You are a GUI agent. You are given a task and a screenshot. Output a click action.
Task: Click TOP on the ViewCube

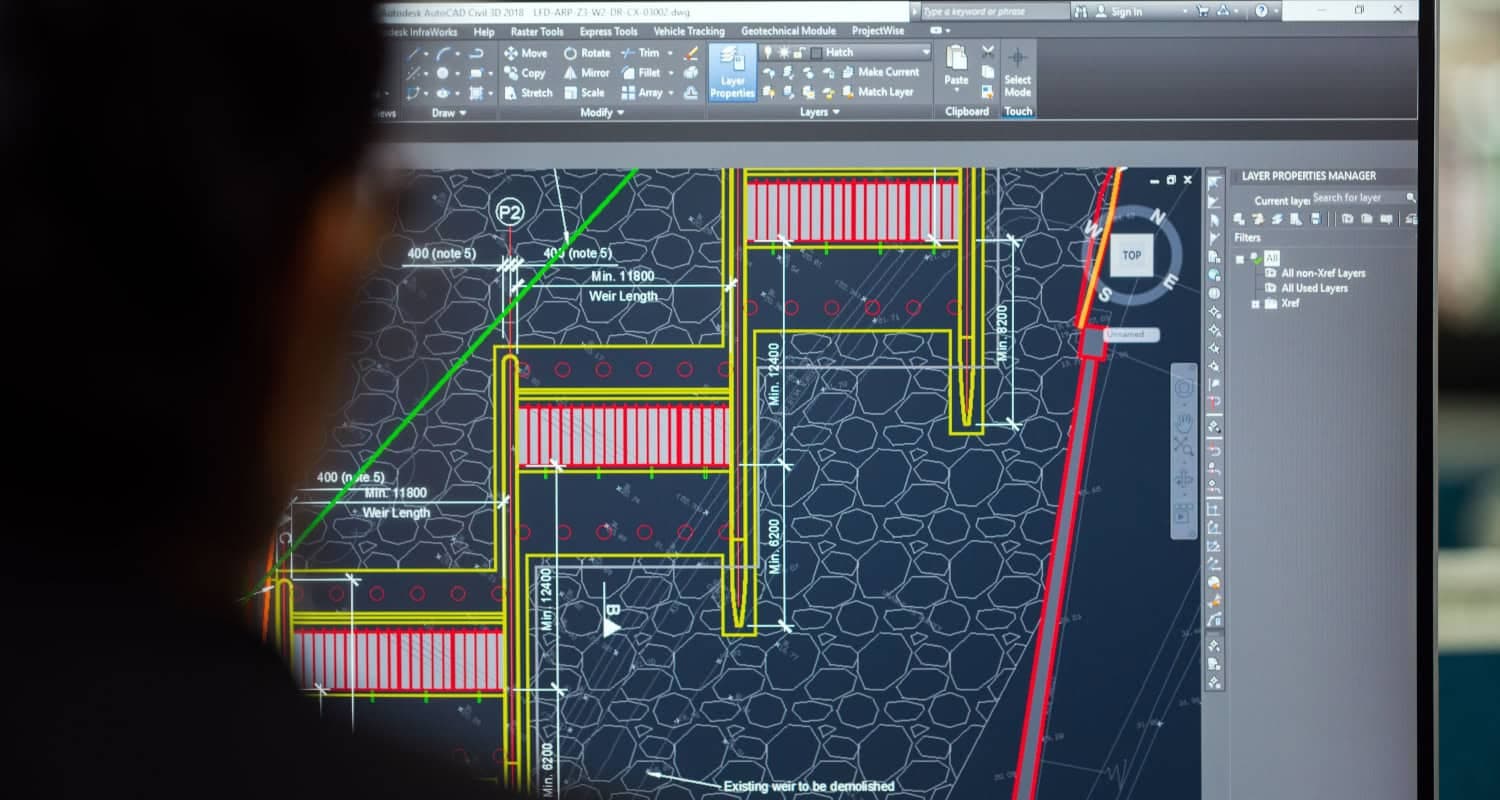pos(1131,255)
